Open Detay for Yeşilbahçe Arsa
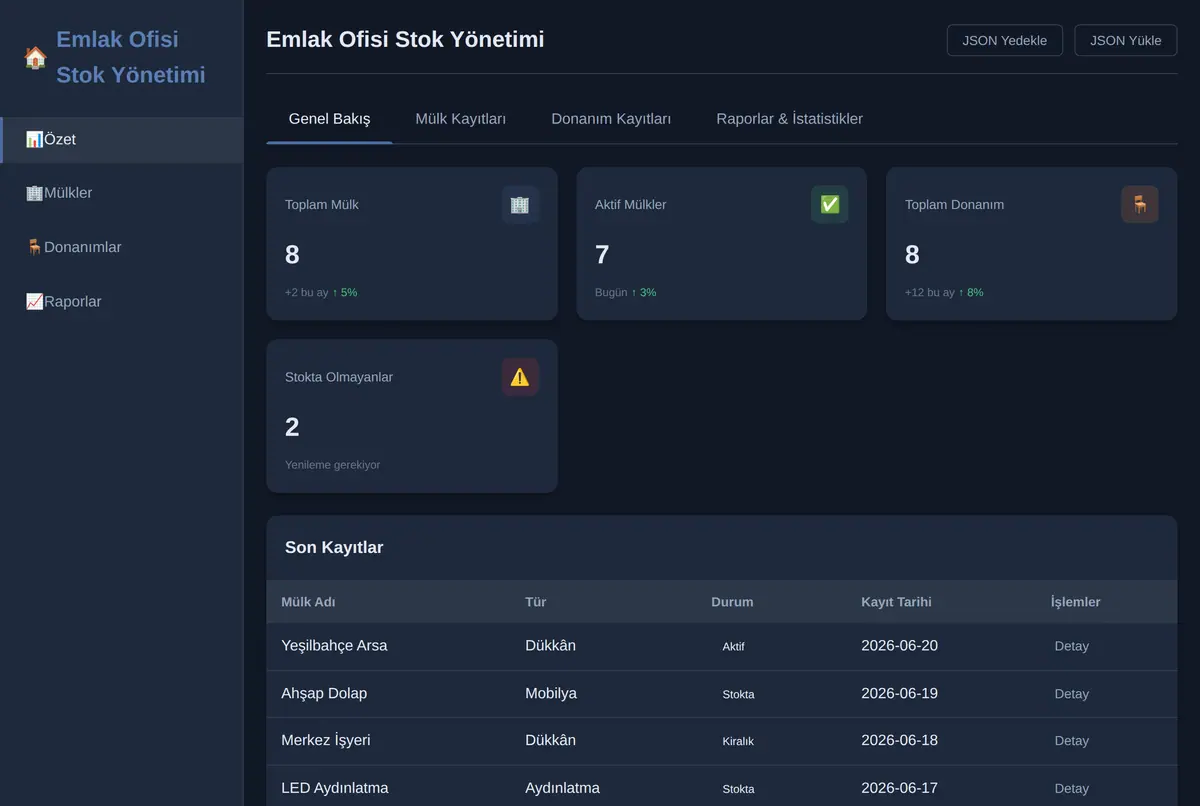1200x806 pixels. [x=1072, y=646]
